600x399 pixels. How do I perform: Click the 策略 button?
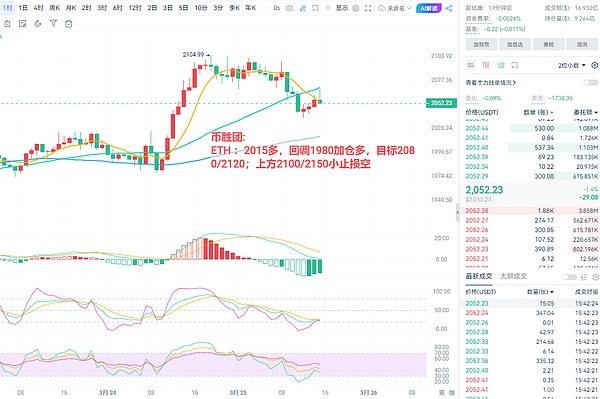coord(548,44)
